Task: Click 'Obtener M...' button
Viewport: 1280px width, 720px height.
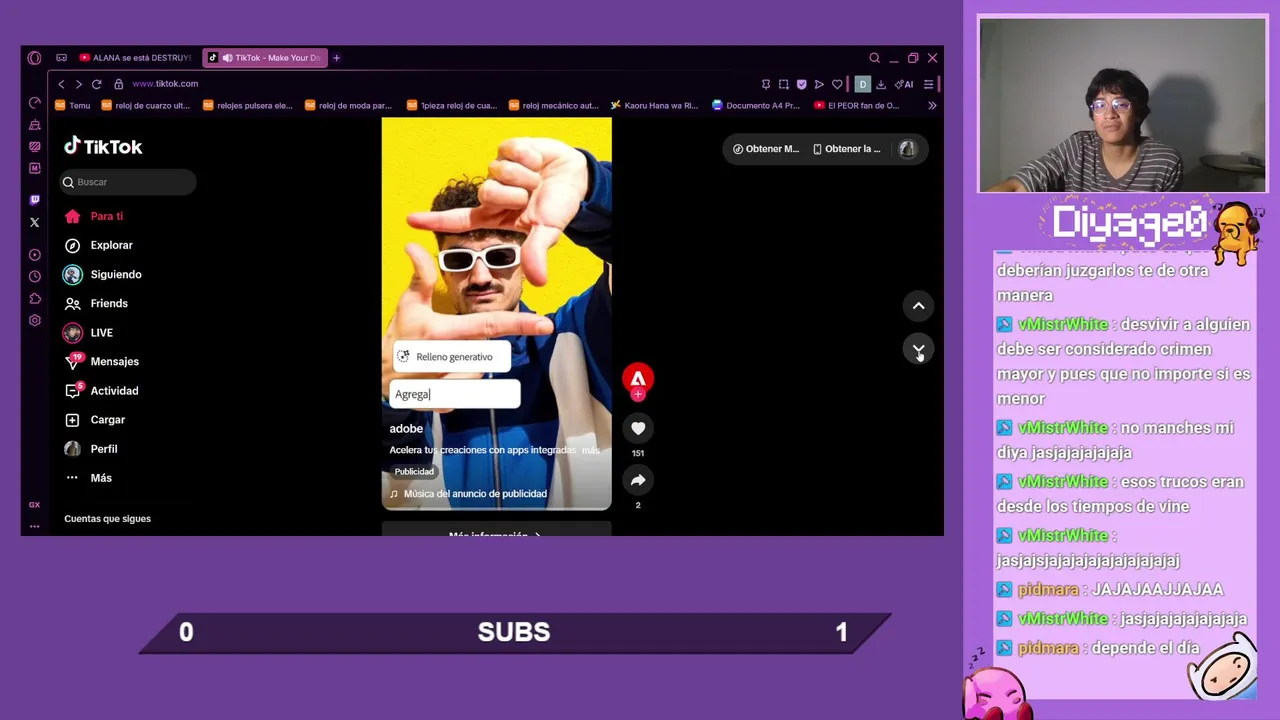Action: pyautogui.click(x=766, y=149)
